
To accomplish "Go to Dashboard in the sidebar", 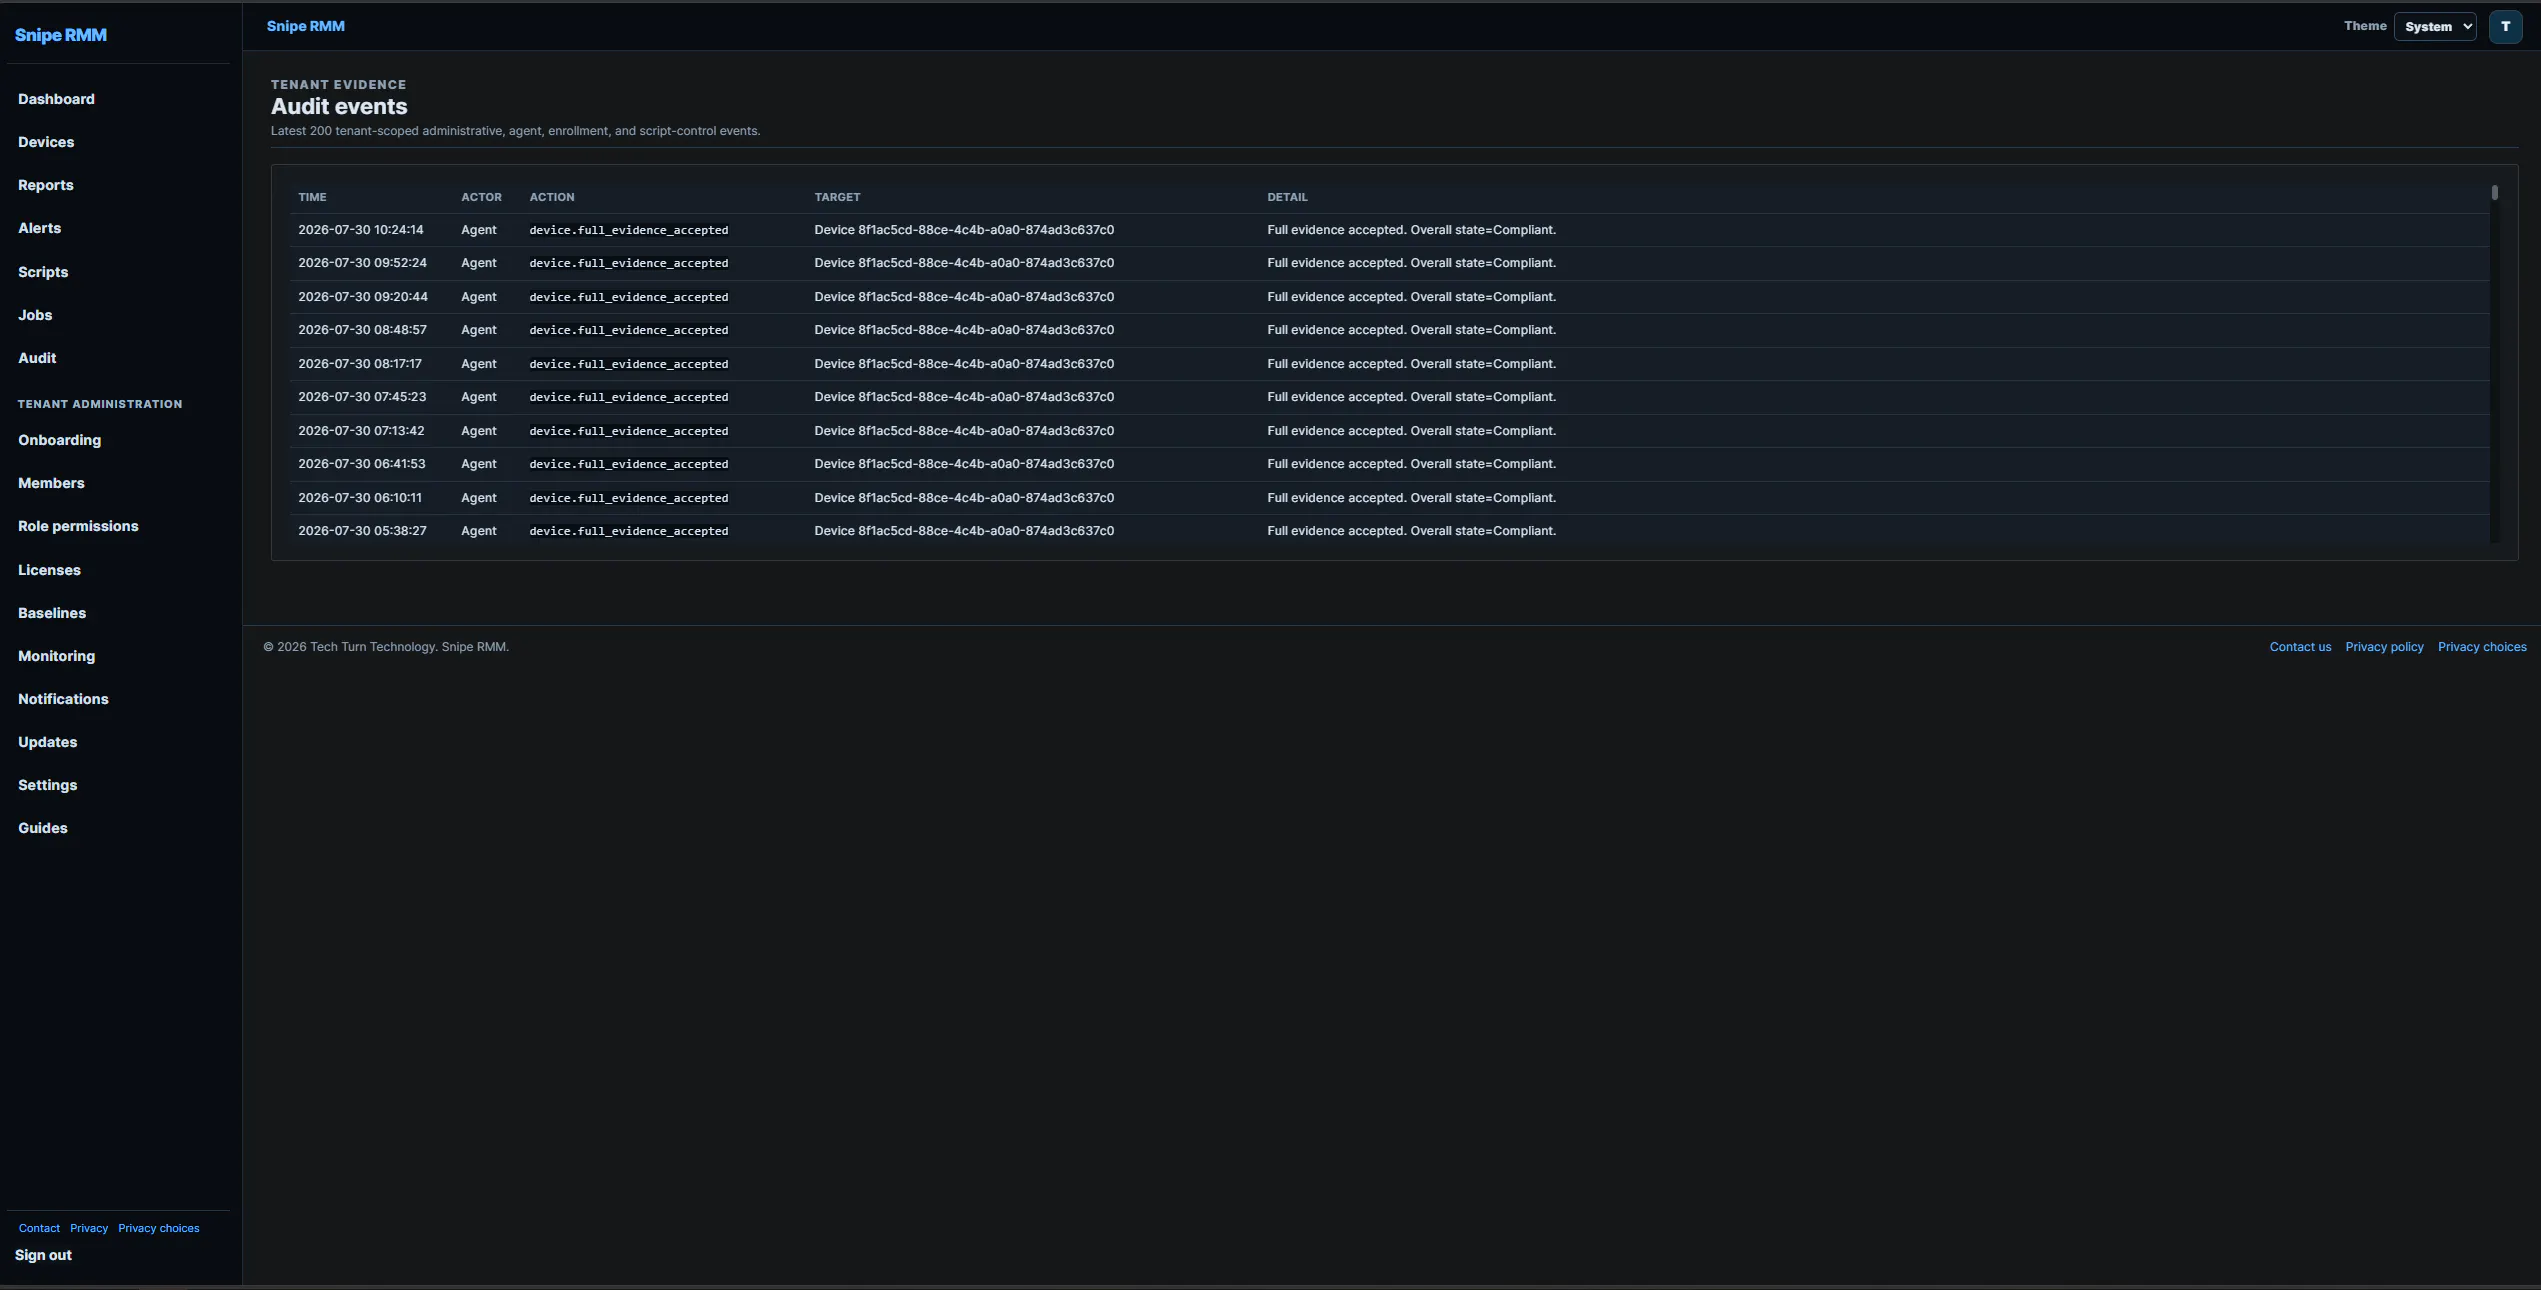I will click(56, 99).
